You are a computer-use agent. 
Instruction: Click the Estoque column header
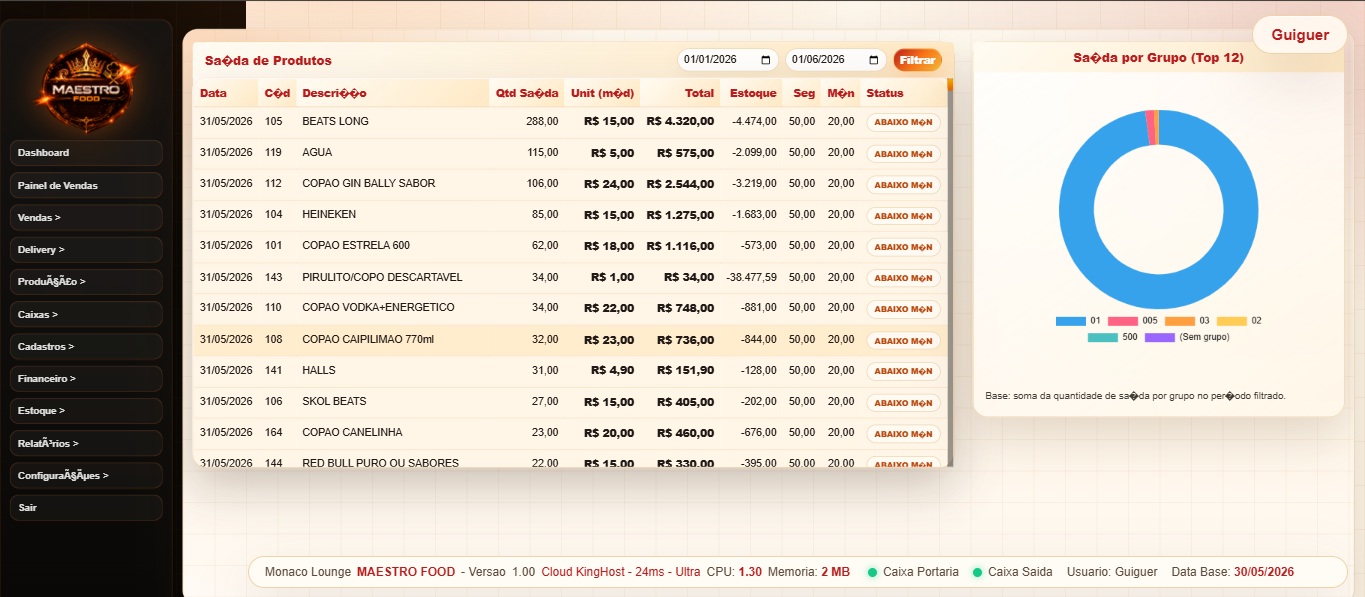click(753, 93)
